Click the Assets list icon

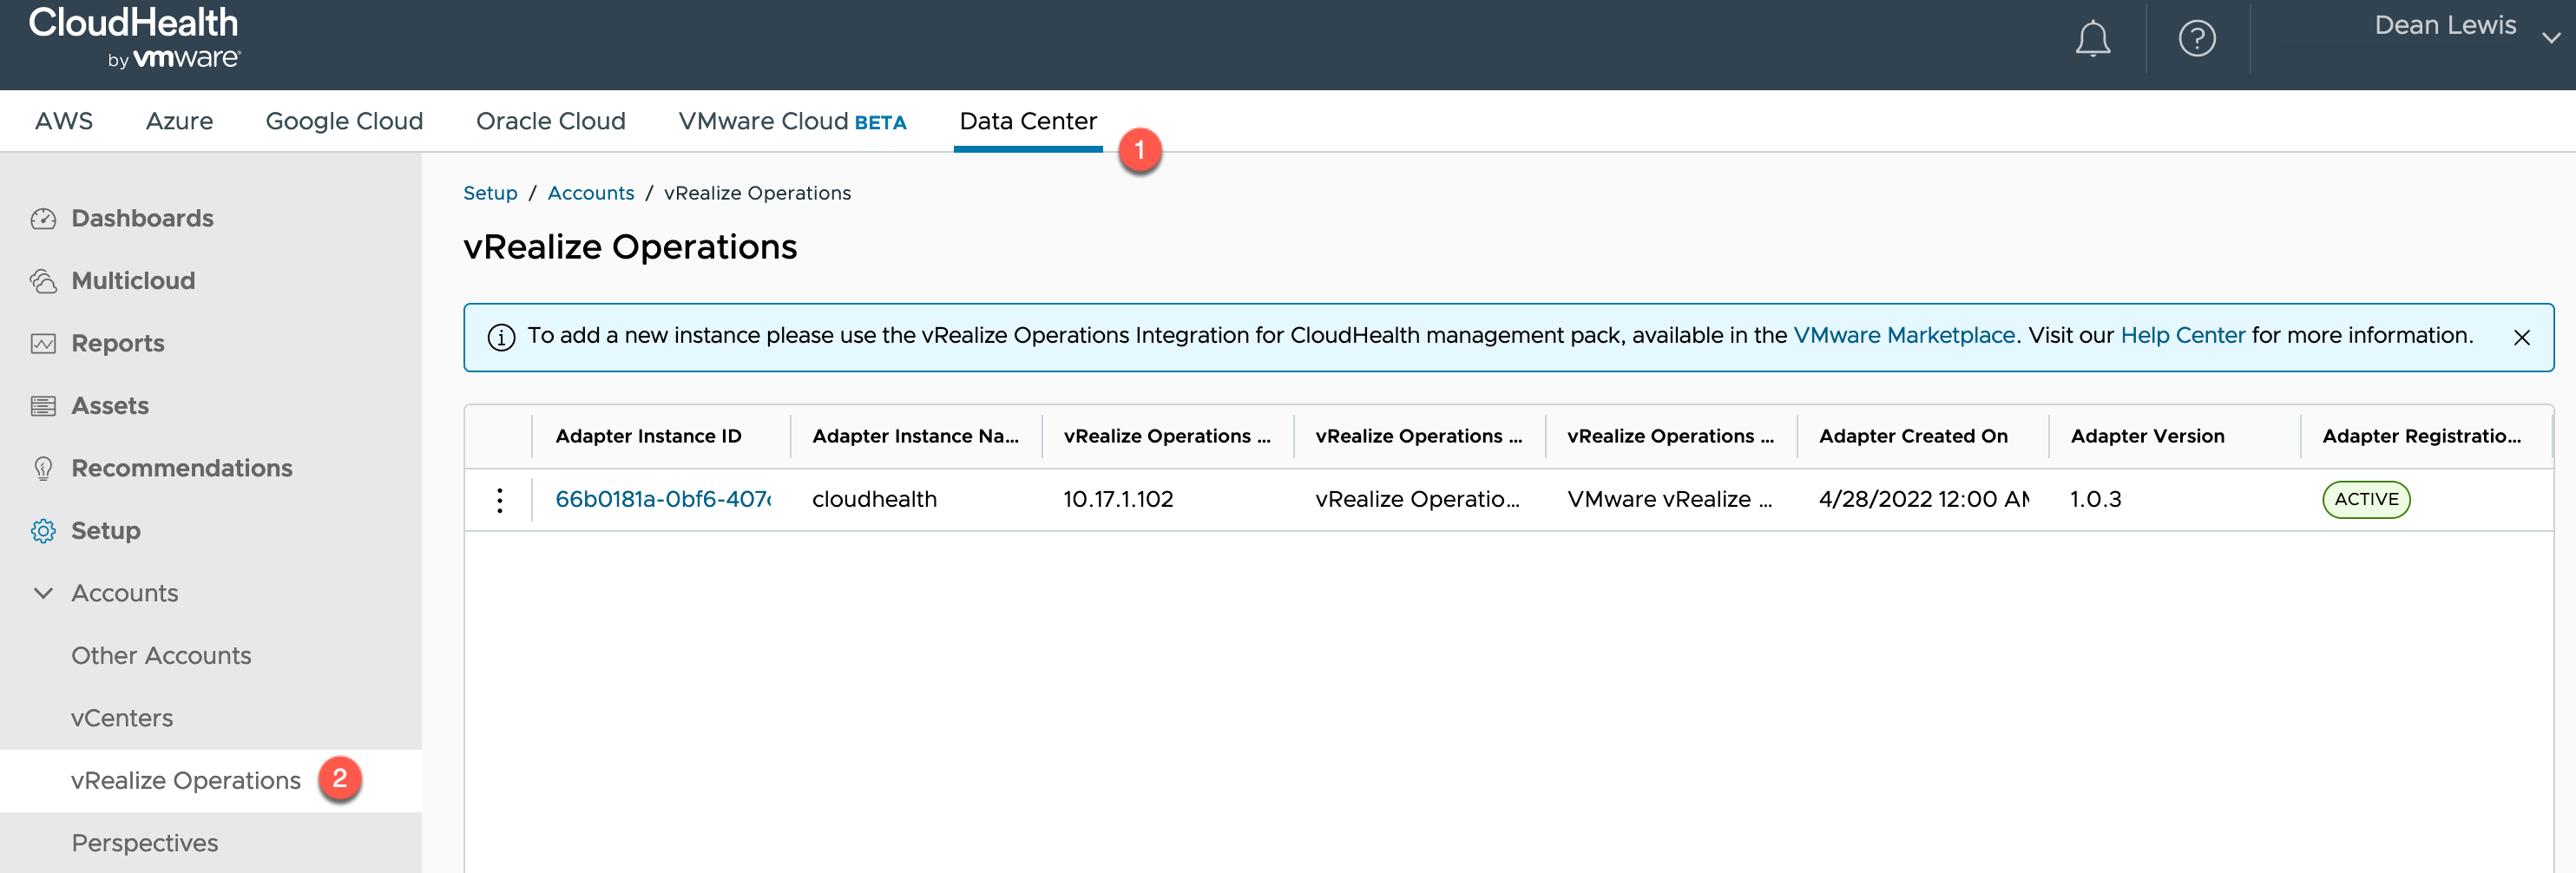click(x=43, y=406)
